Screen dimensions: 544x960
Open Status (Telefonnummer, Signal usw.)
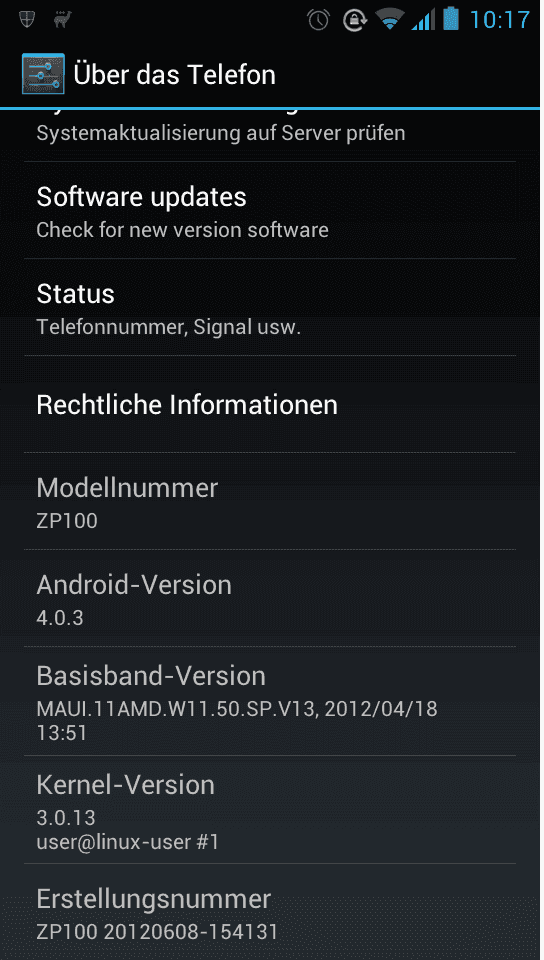click(270, 307)
